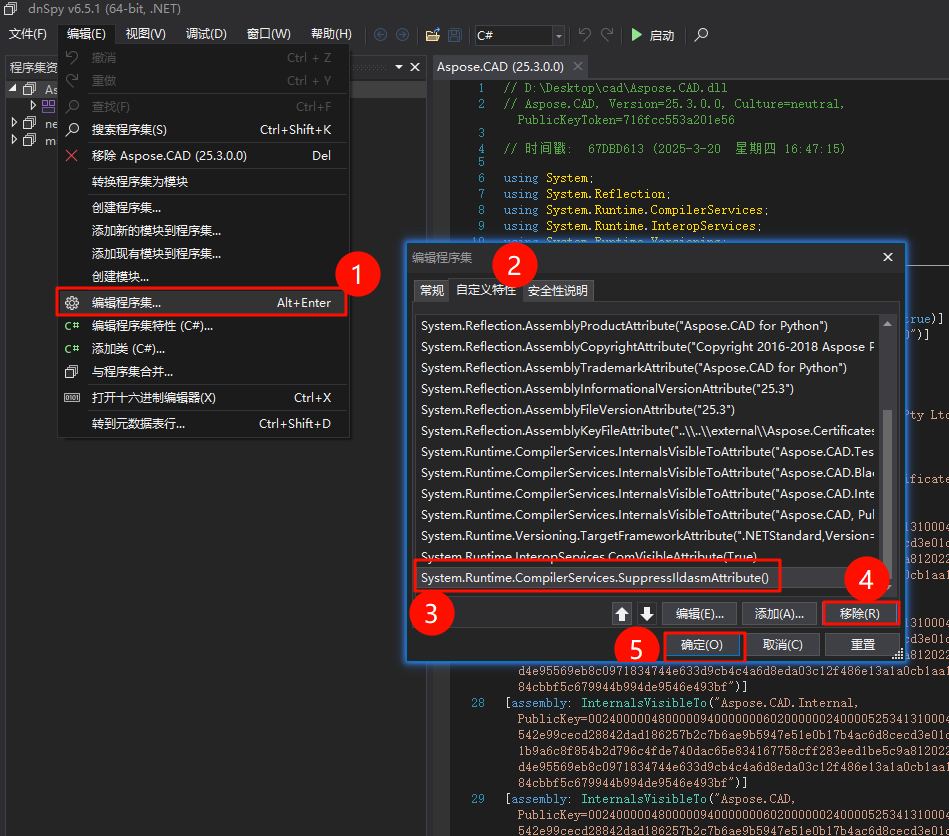949x836 pixels.
Task: Select the AssemblyProductAttribute list entry
Action: [646, 326]
